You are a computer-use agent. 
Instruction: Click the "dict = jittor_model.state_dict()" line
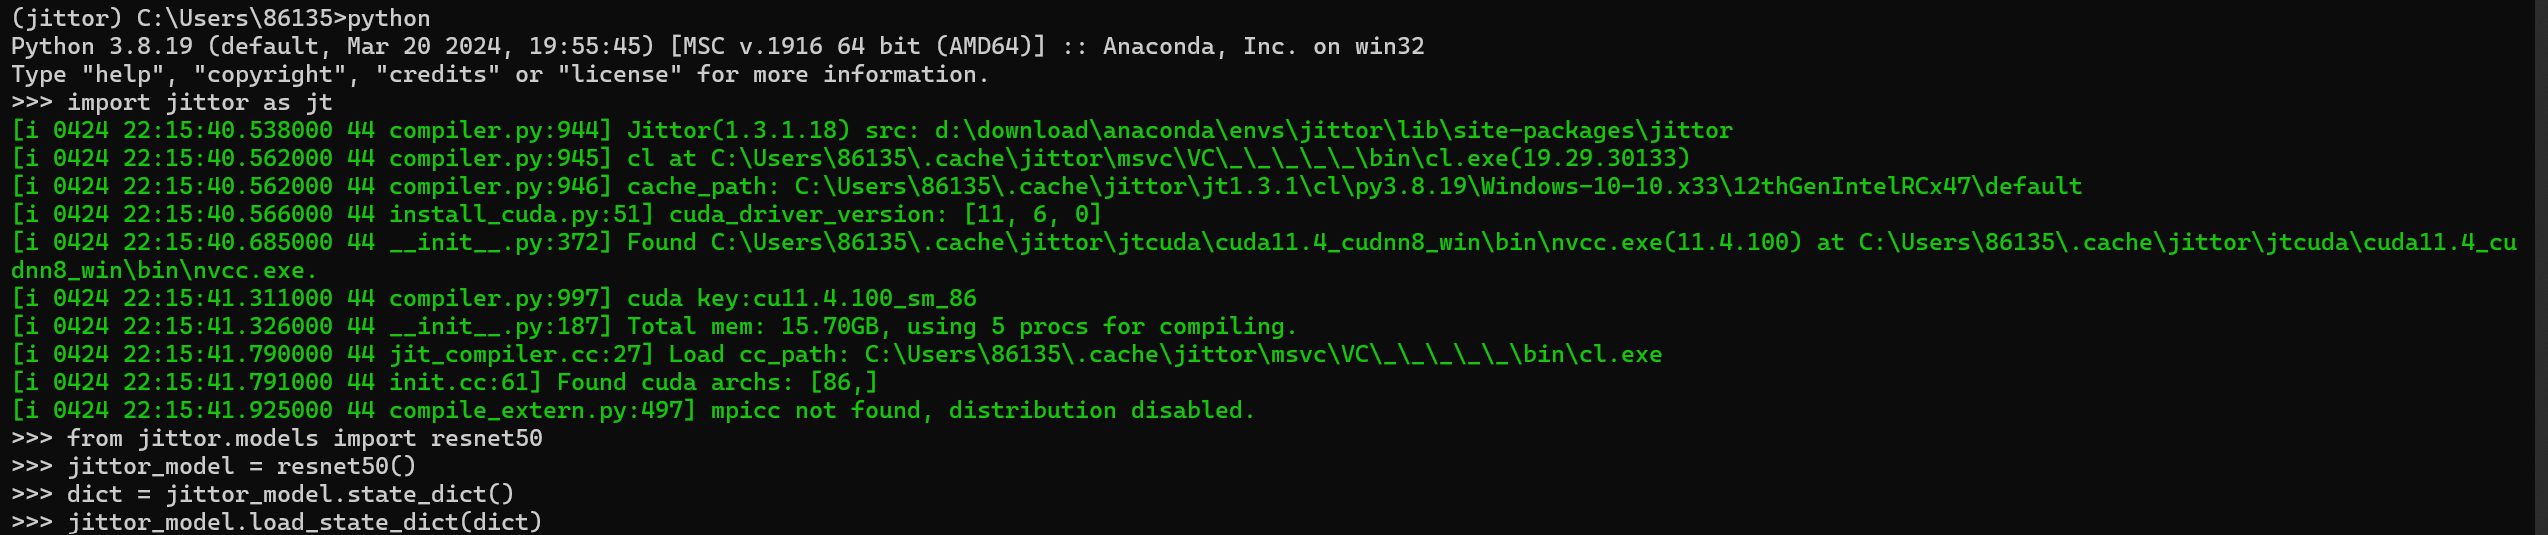point(290,494)
